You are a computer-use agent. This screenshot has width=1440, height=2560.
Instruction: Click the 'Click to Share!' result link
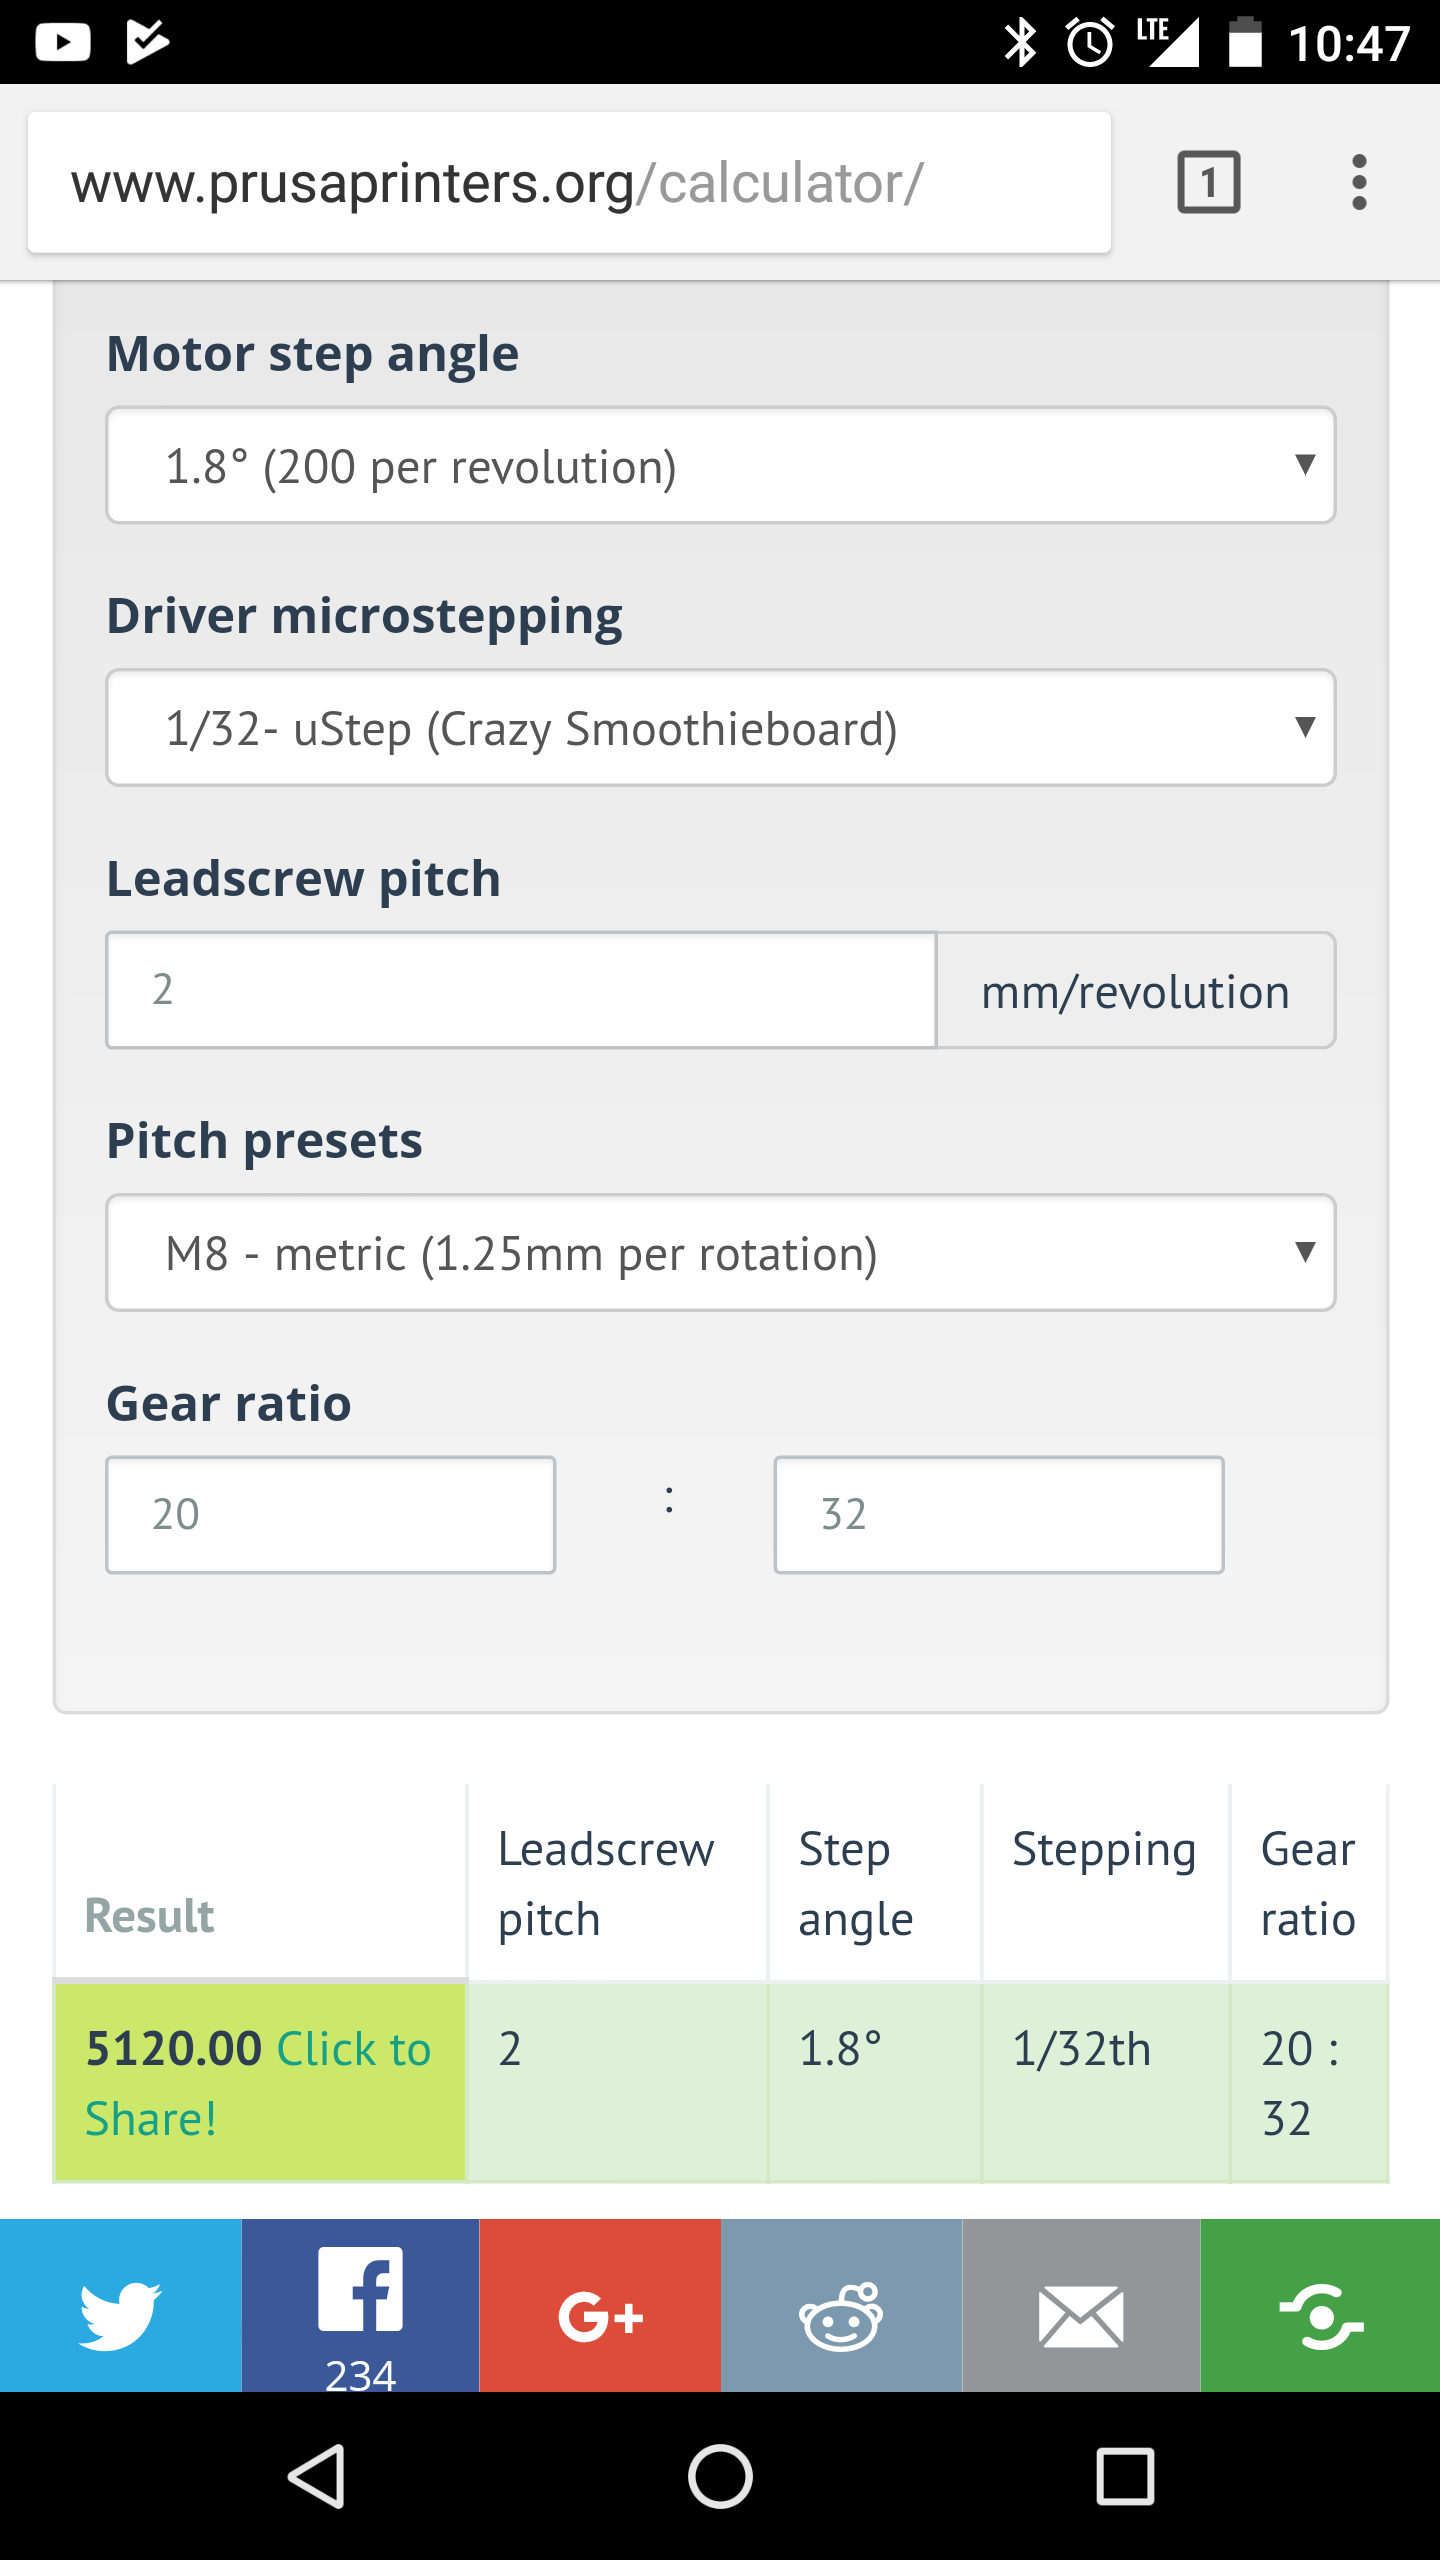tap(258, 2083)
